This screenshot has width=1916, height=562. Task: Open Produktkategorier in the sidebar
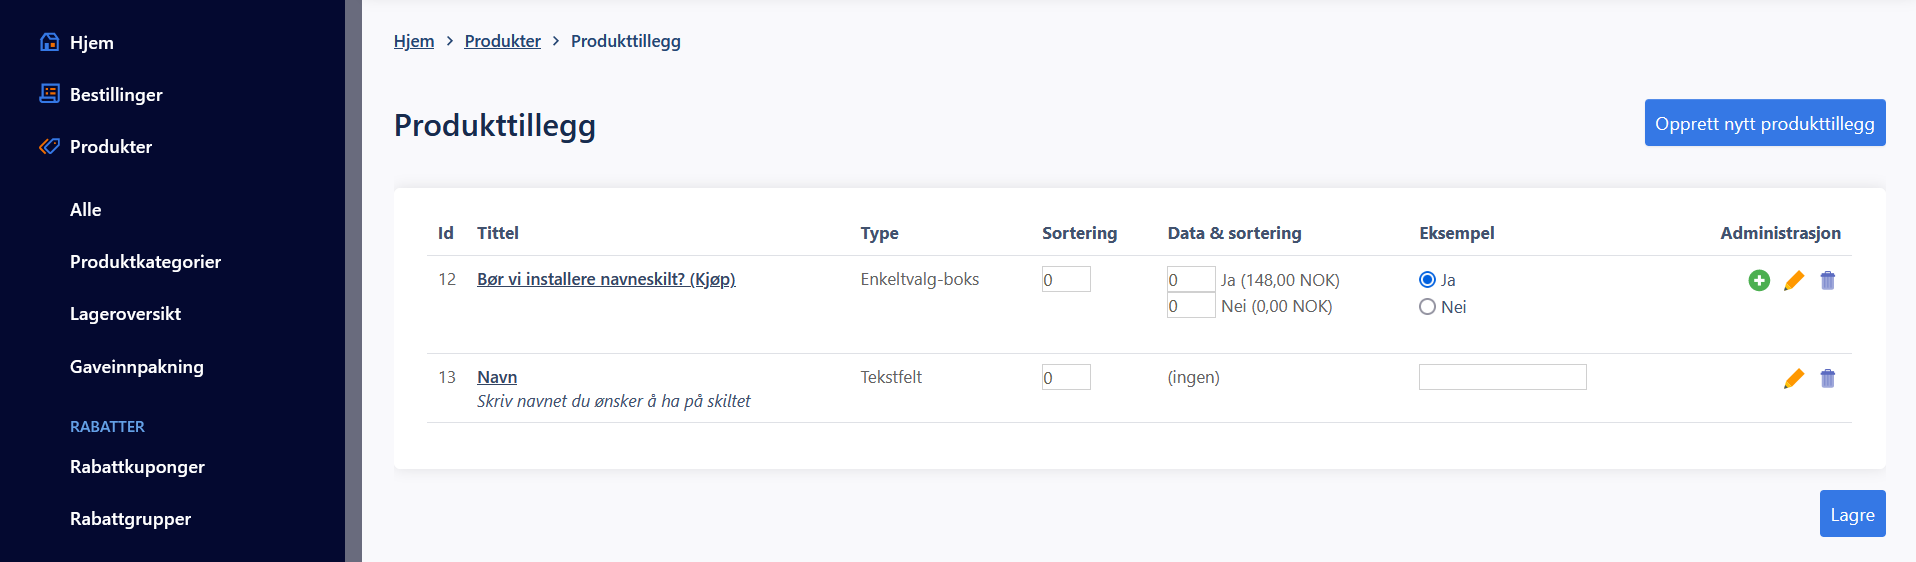click(145, 262)
